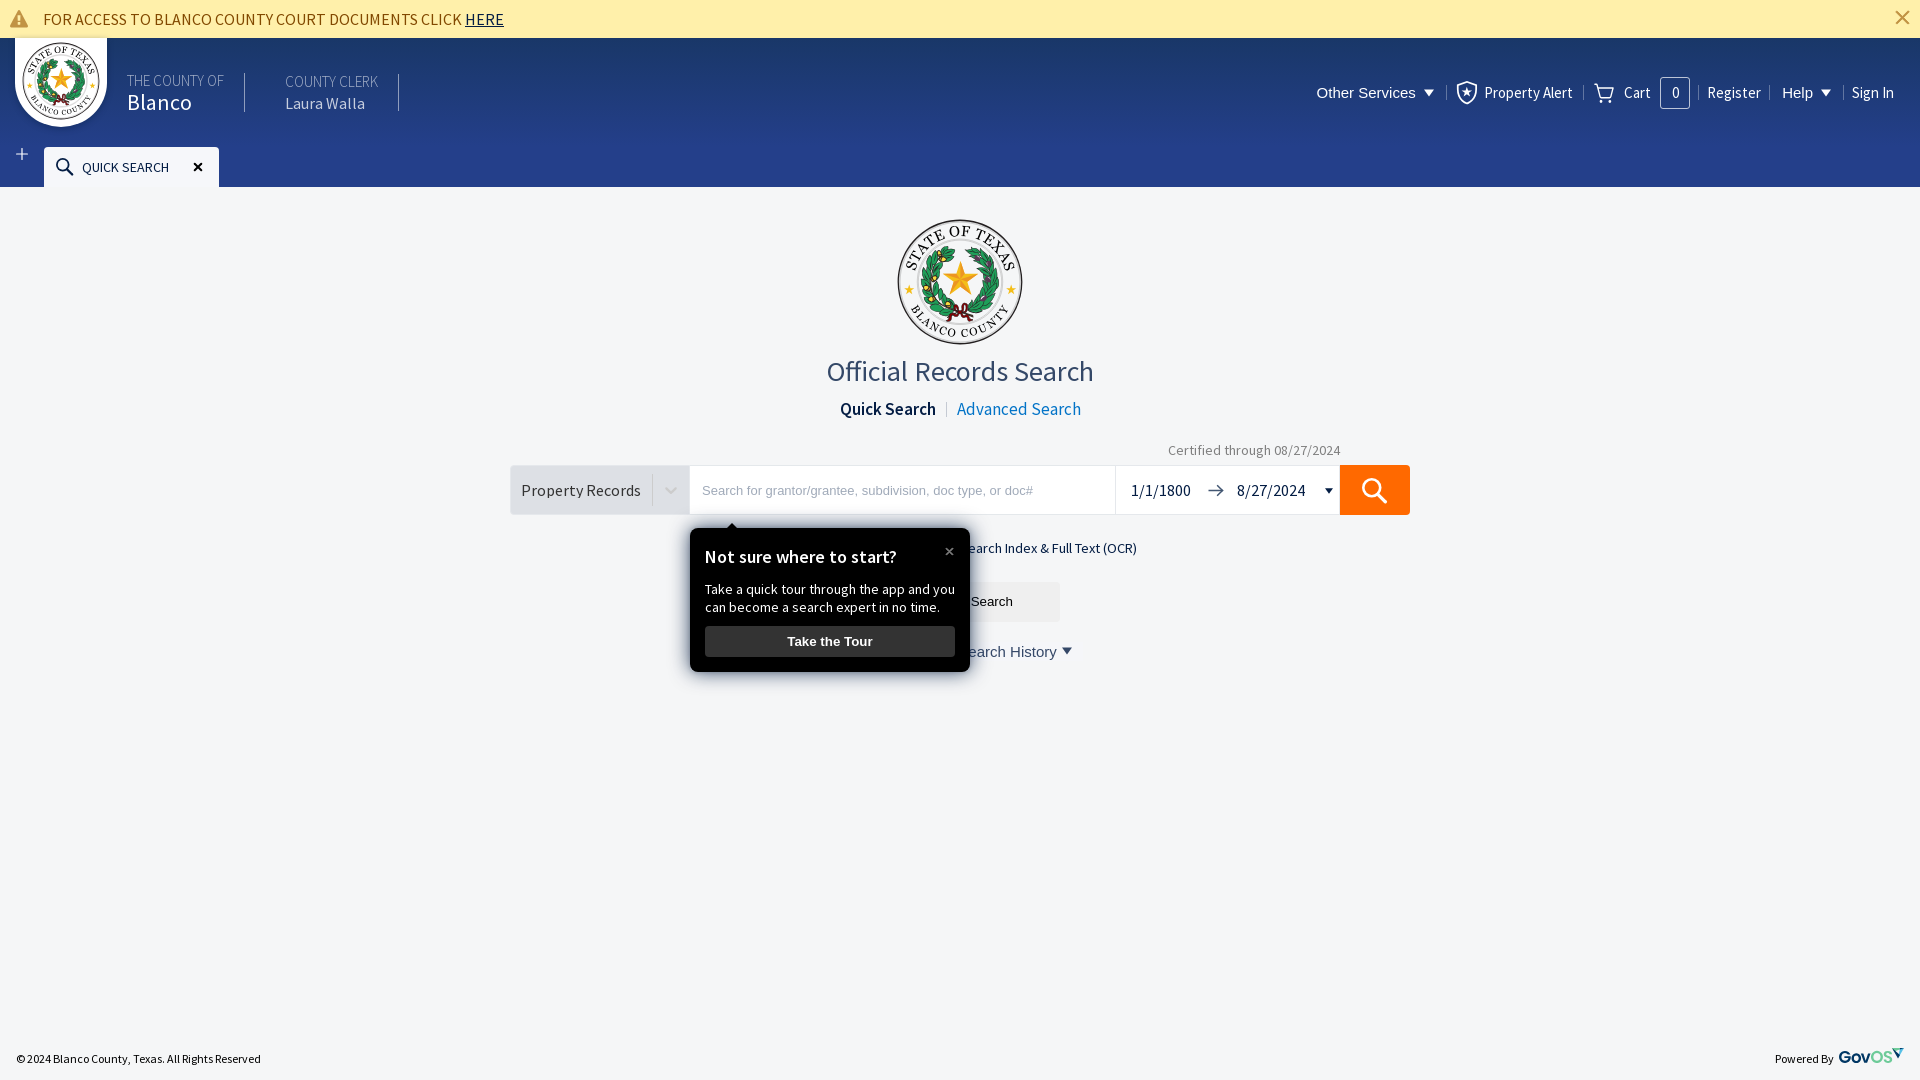Open the GovOS powered-by logo
Viewport: 1920px width, 1080px height.
pyautogui.click(x=1870, y=1056)
